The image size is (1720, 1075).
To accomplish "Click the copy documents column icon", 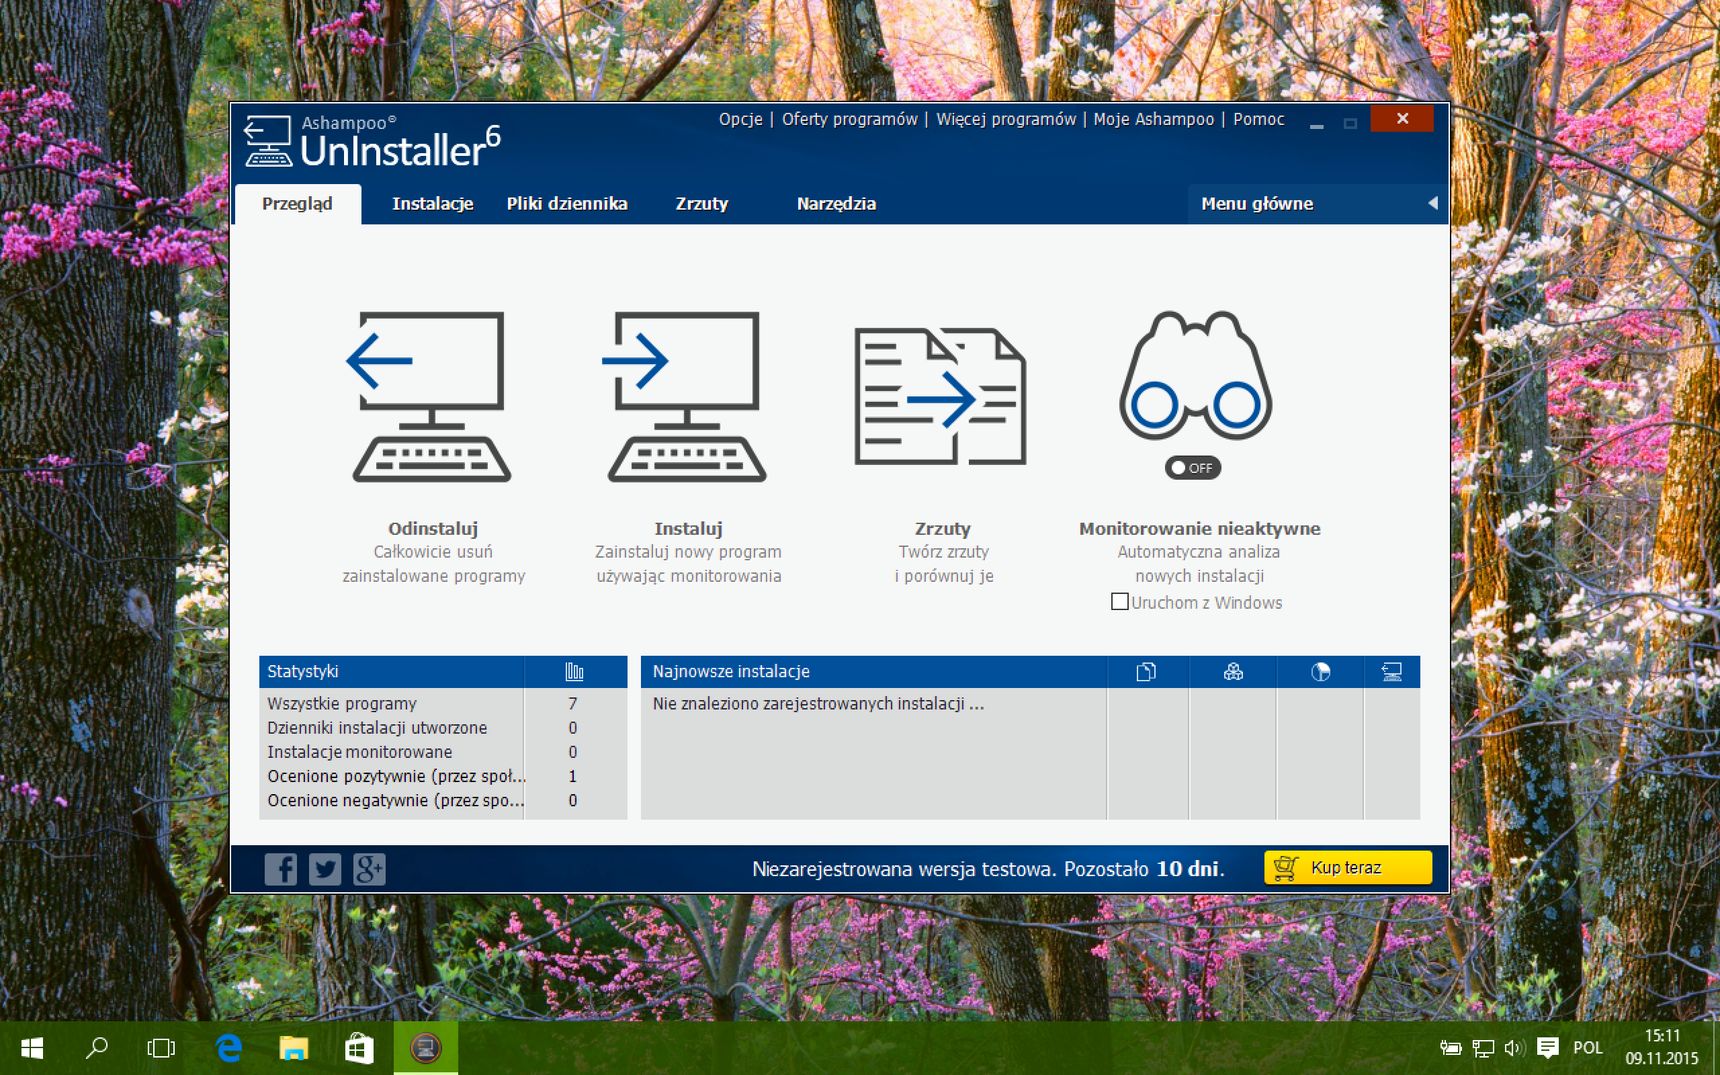I will click(1146, 672).
